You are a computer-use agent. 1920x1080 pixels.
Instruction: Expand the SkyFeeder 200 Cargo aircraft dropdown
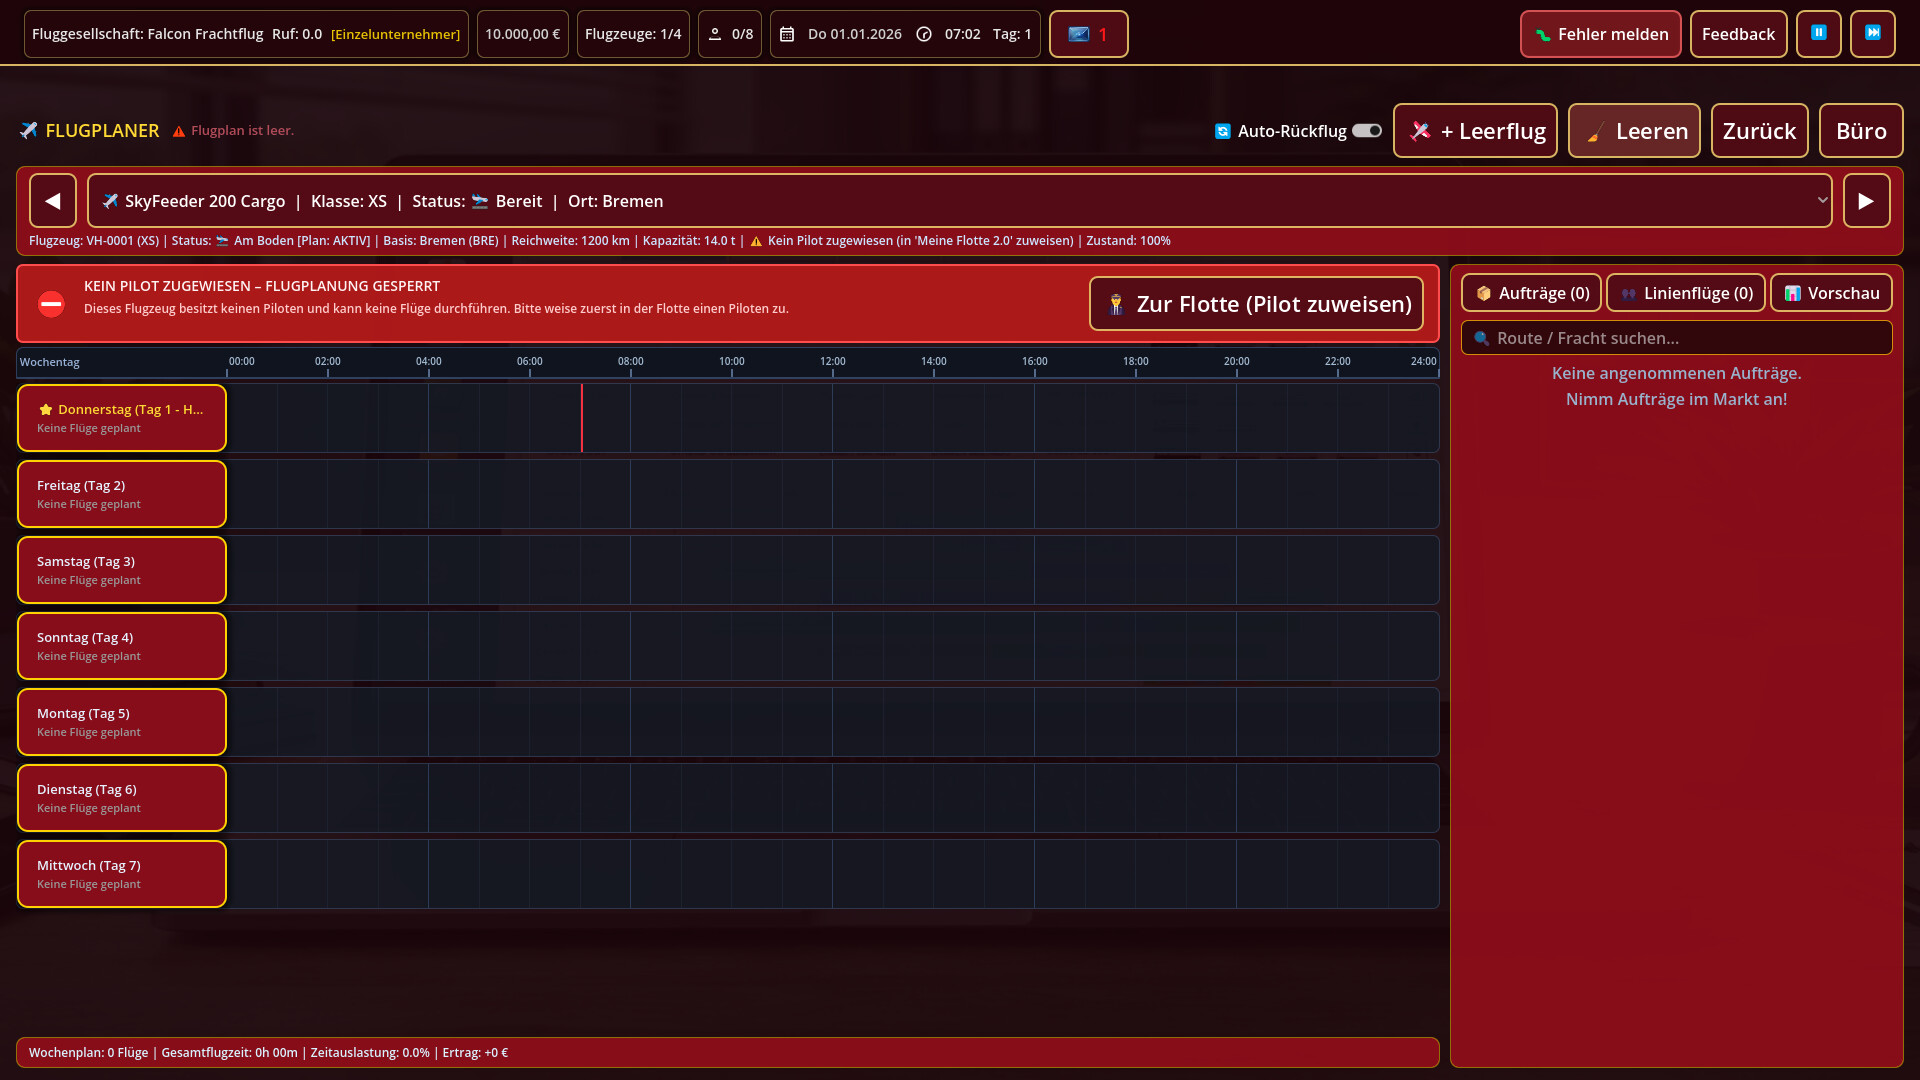pyautogui.click(x=959, y=201)
